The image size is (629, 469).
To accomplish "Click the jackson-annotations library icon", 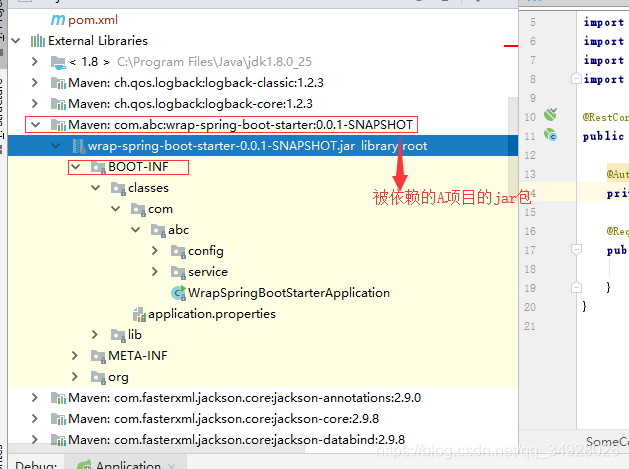I will coord(58,398).
